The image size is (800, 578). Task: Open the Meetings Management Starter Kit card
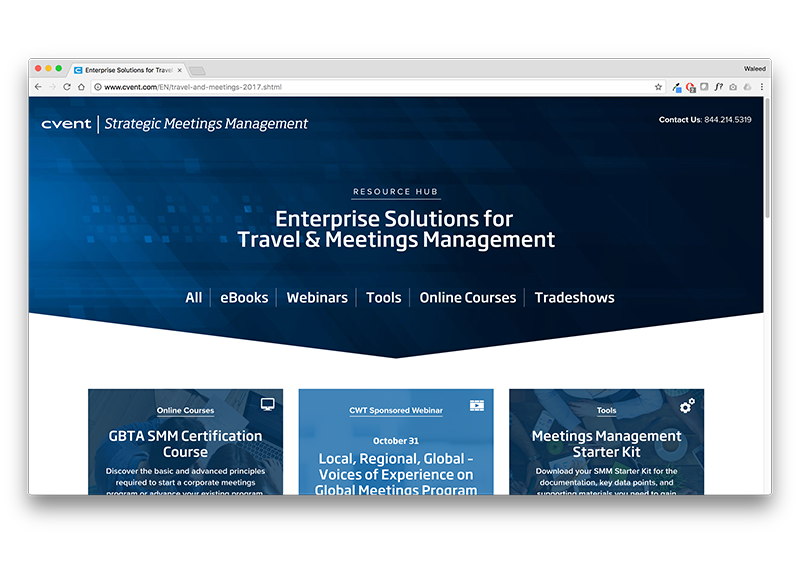606,444
